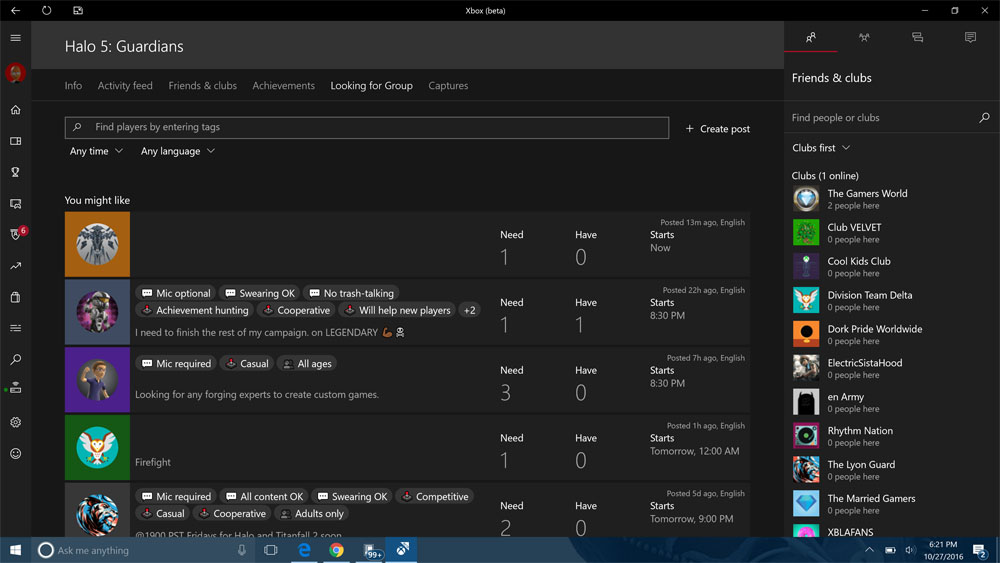Screen dimensions: 1000x563
Task: Click the Find players by entering tags field
Action: click(367, 128)
